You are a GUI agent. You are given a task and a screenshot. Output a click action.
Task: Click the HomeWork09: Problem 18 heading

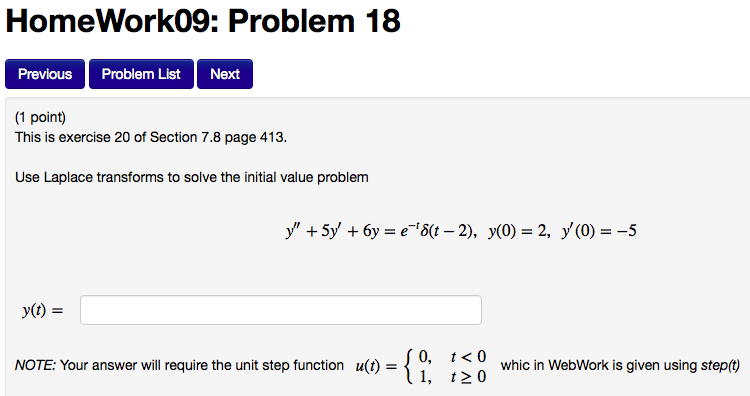[x=203, y=22]
